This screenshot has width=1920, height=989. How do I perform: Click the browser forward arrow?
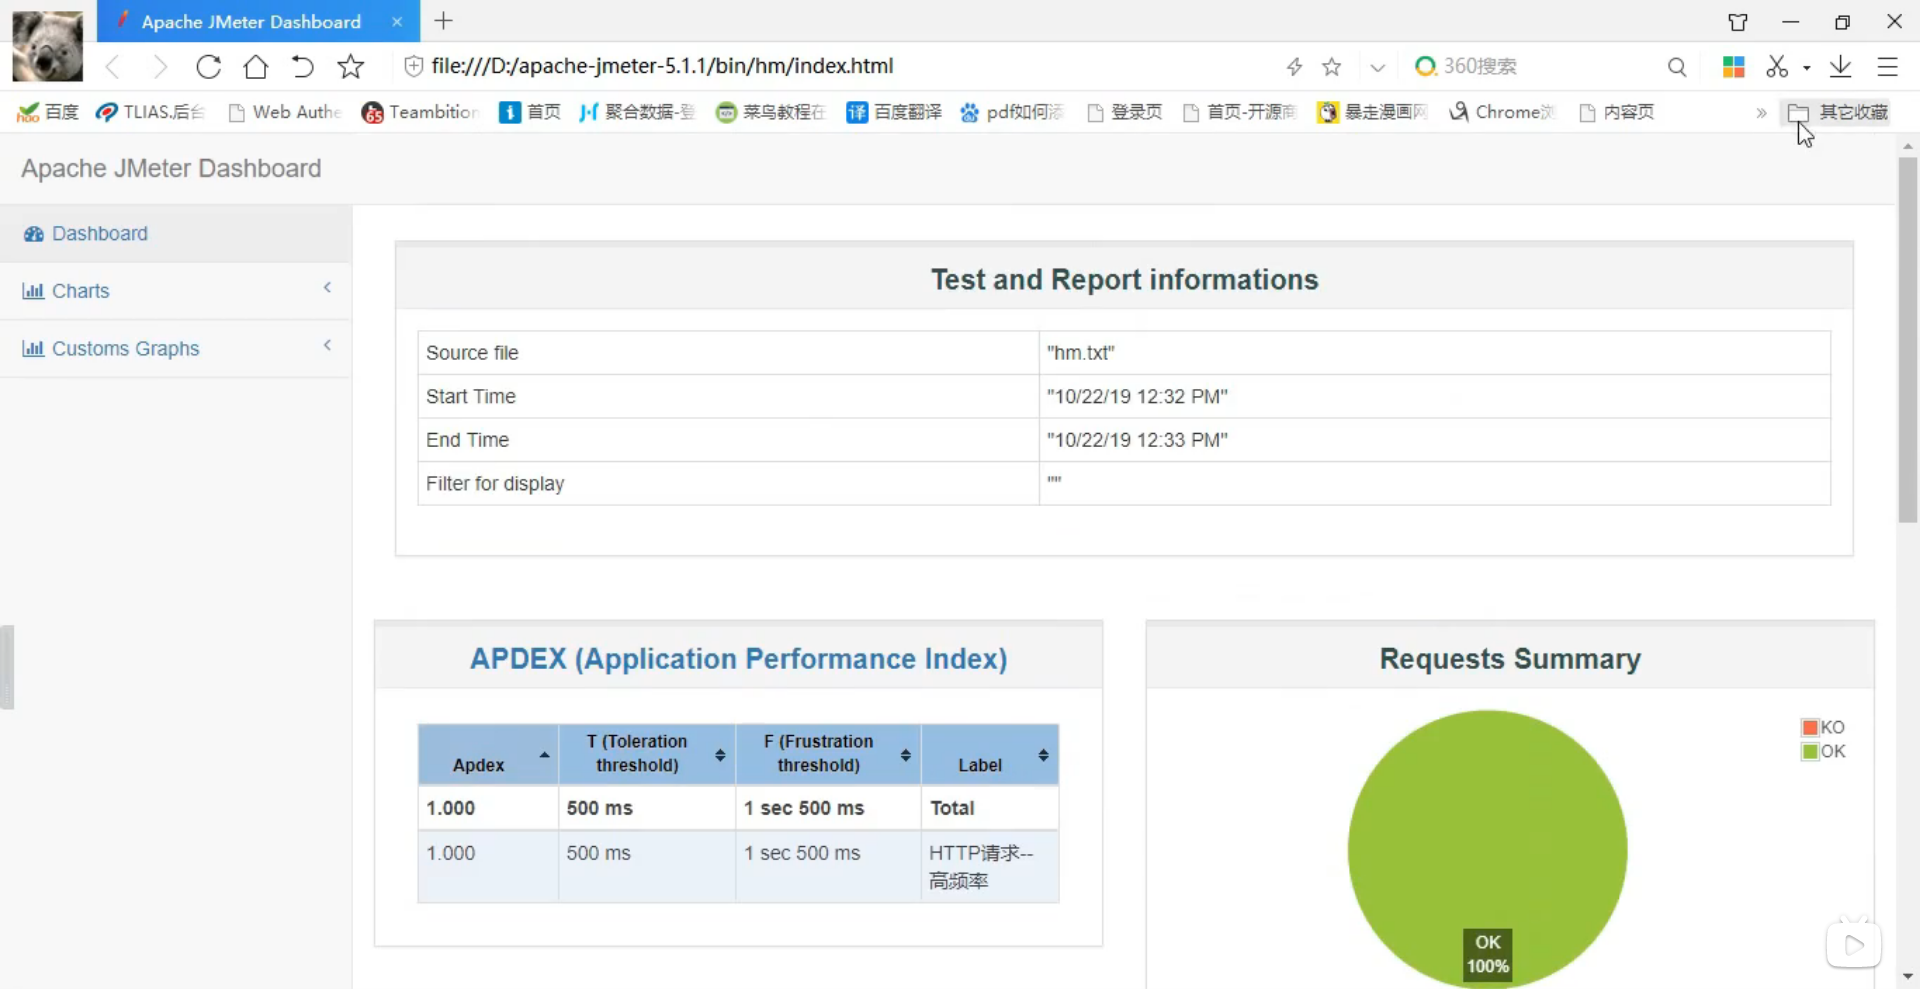pyautogui.click(x=160, y=67)
